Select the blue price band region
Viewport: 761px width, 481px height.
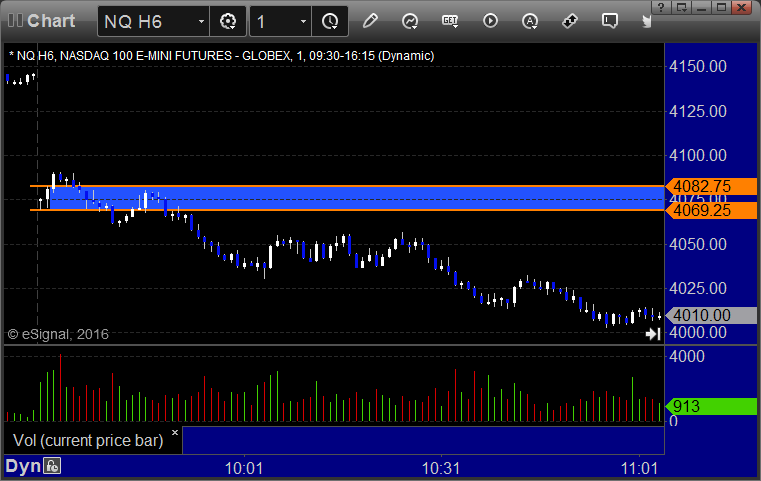click(356, 199)
